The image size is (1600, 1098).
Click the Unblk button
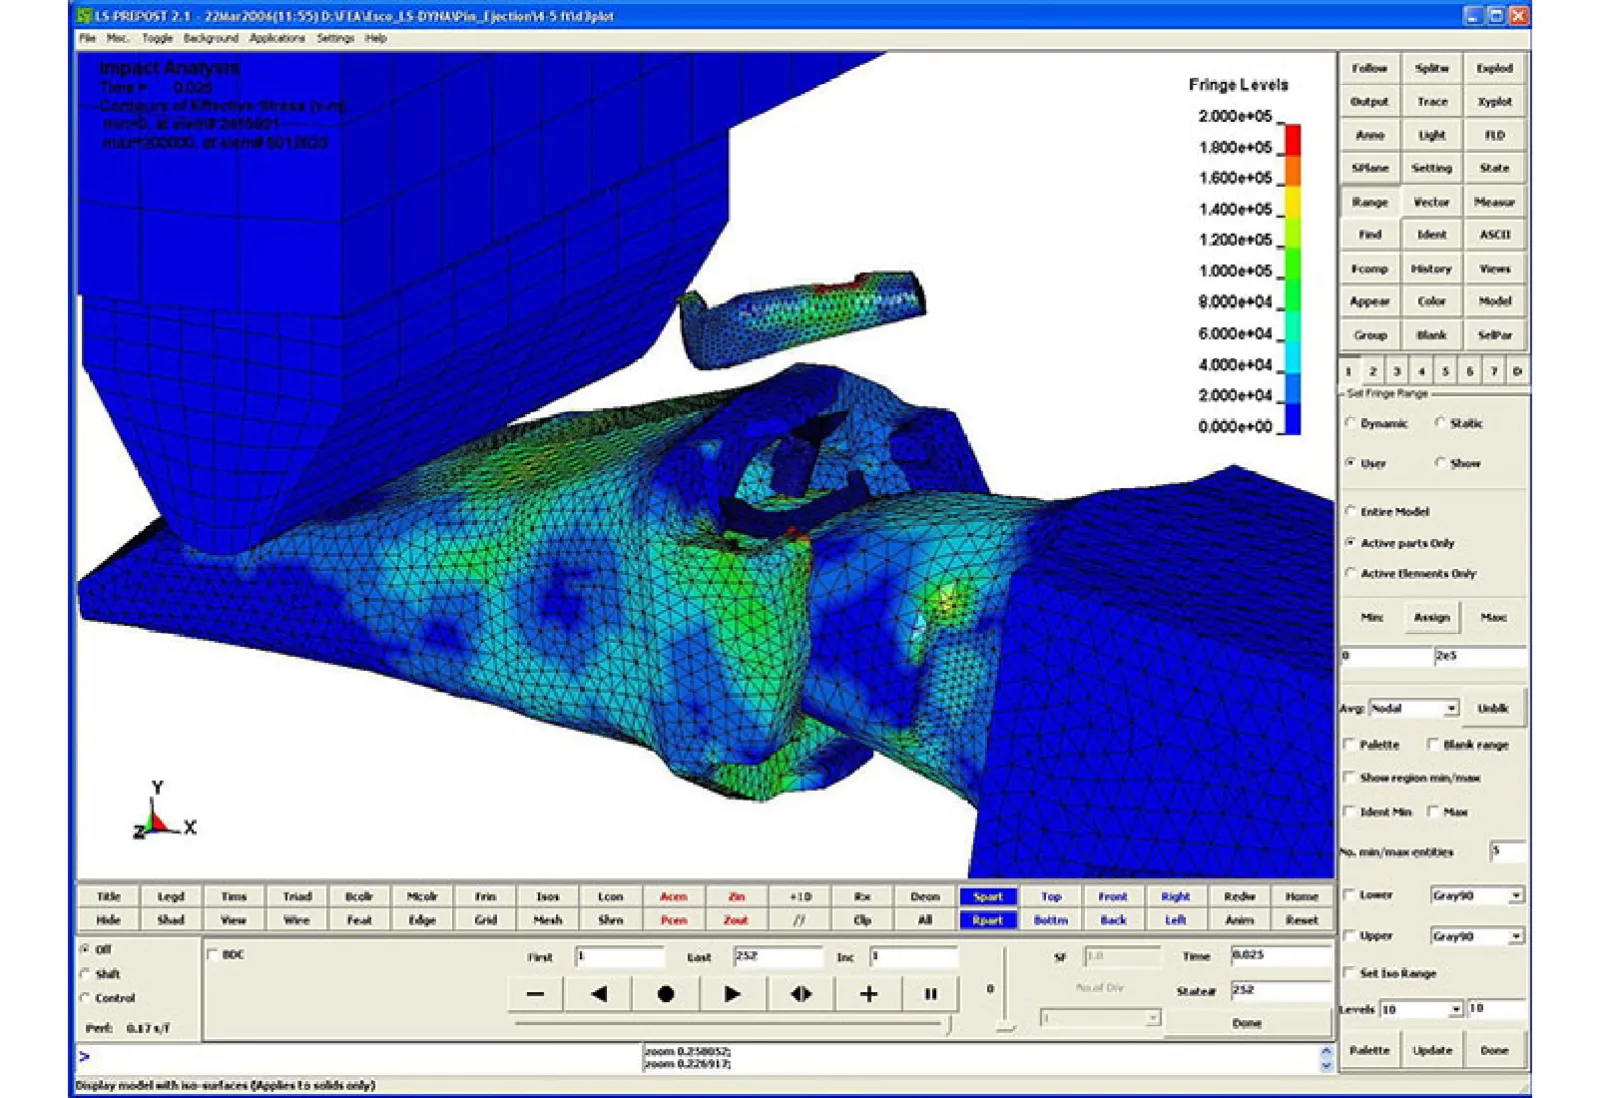pos(1493,708)
